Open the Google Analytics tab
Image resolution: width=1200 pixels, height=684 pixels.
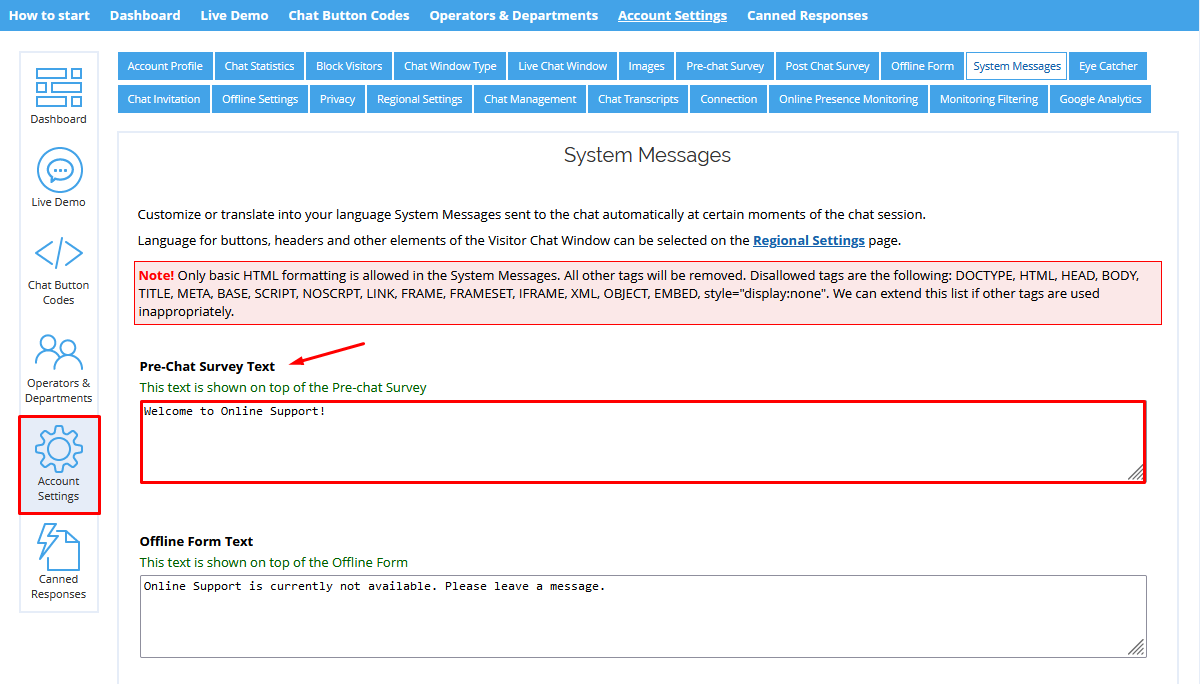(x=1100, y=99)
